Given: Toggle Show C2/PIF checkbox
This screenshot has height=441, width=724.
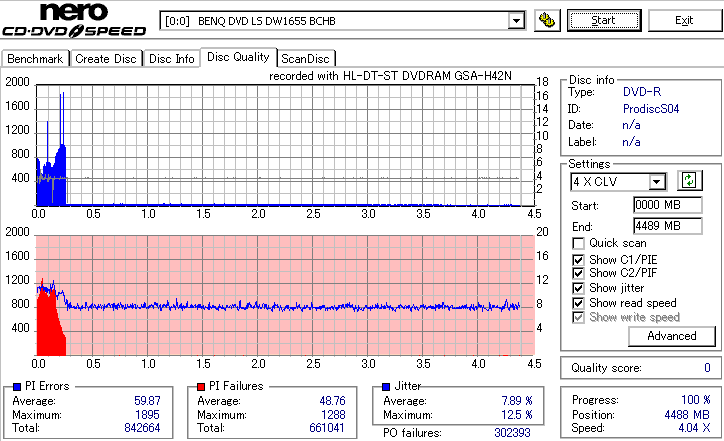Looking at the screenshot, I should 578,273.
